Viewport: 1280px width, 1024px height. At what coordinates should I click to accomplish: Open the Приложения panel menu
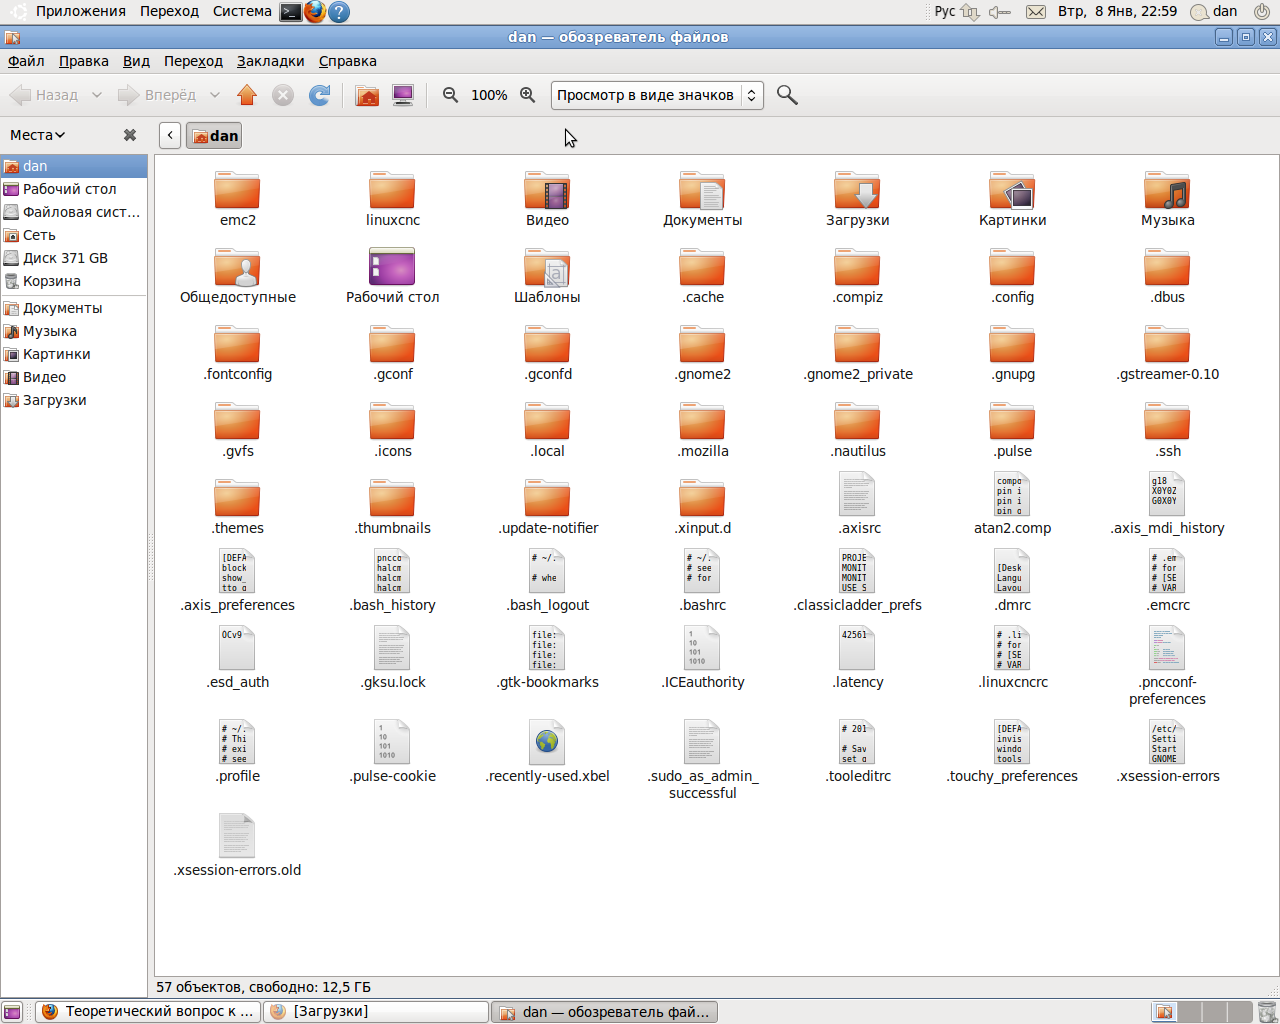[81, 11]
